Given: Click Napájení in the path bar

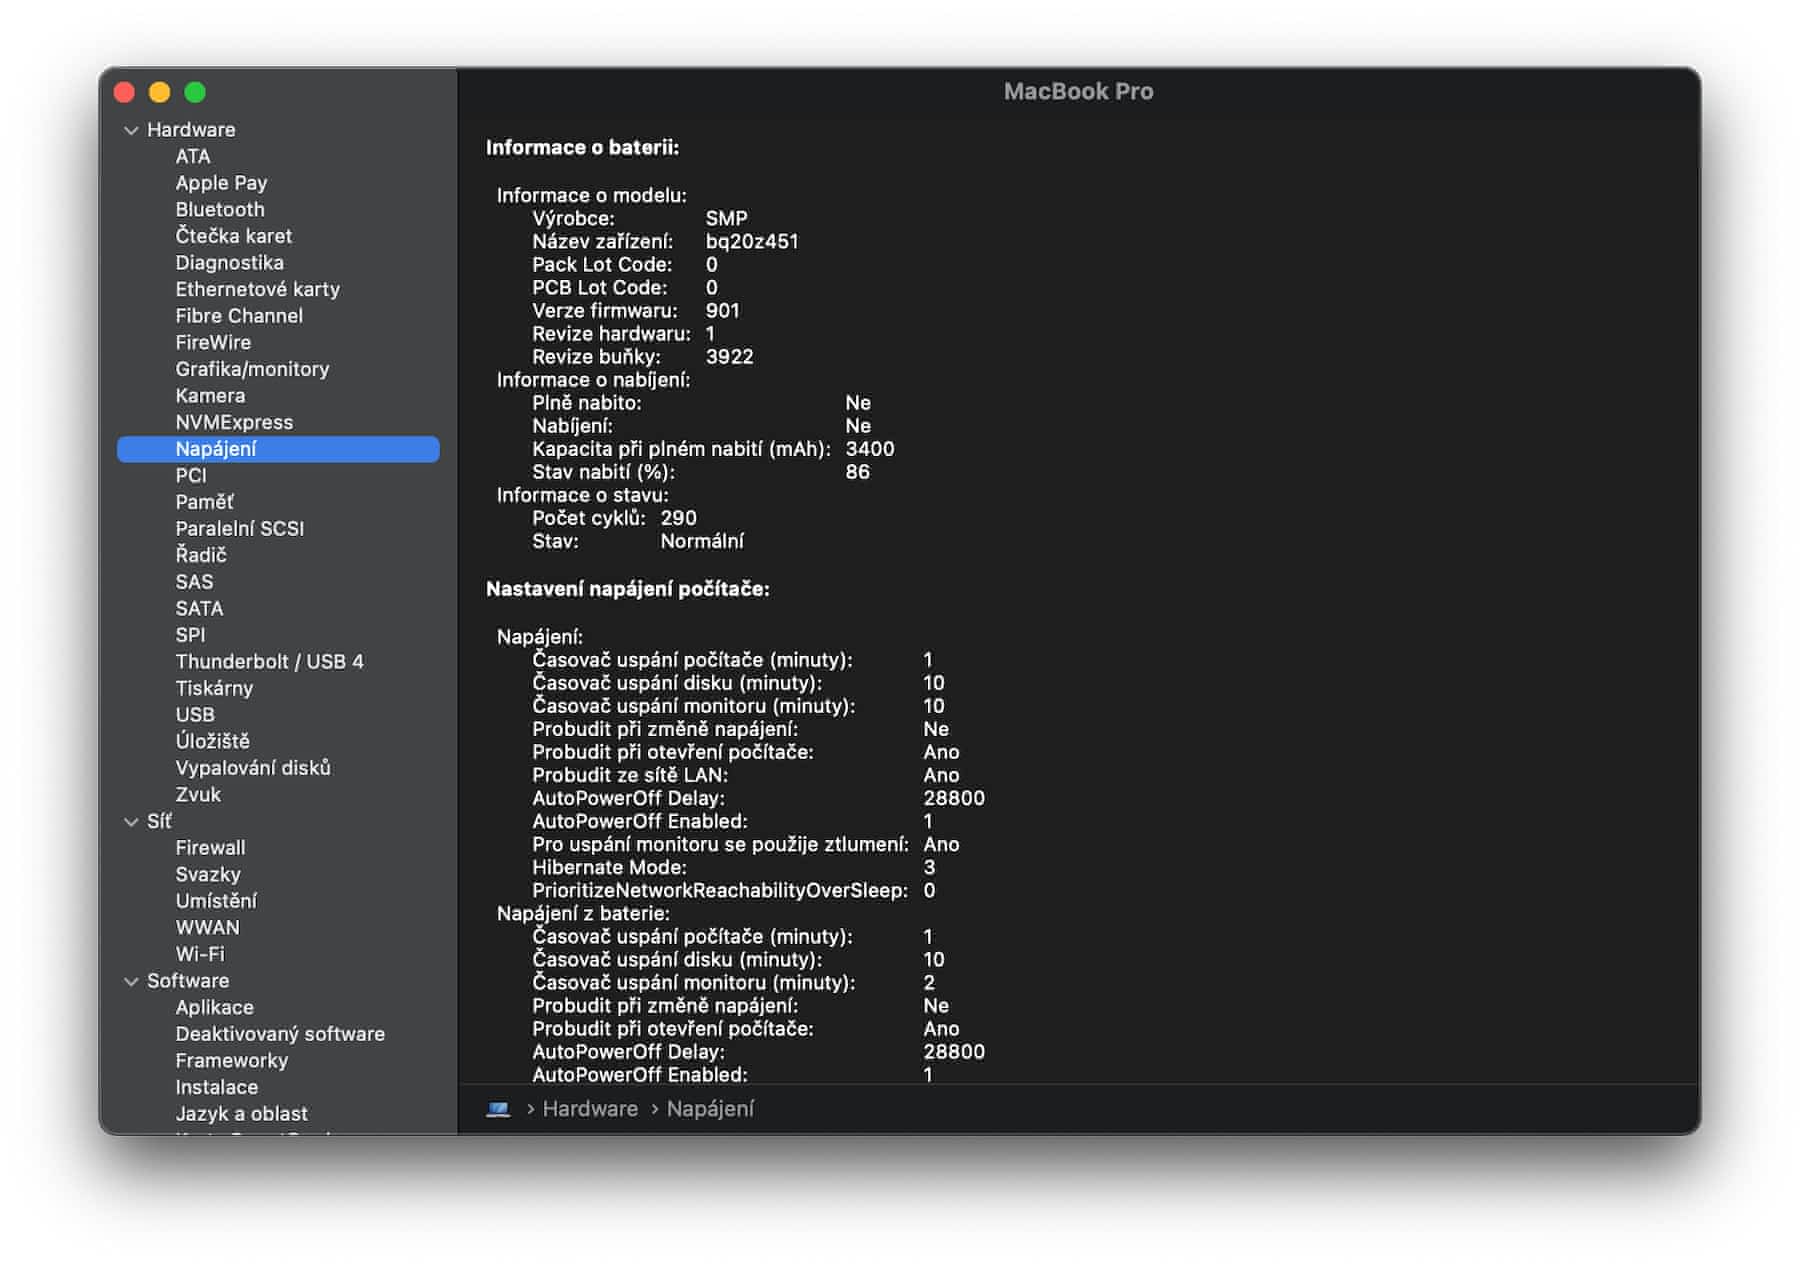Looking at the screenshot, I should [710, 1109].
